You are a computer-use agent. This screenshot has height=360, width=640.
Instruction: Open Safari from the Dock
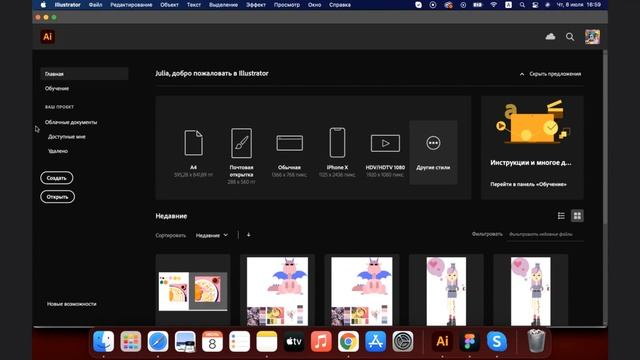[x=158, y=341]
